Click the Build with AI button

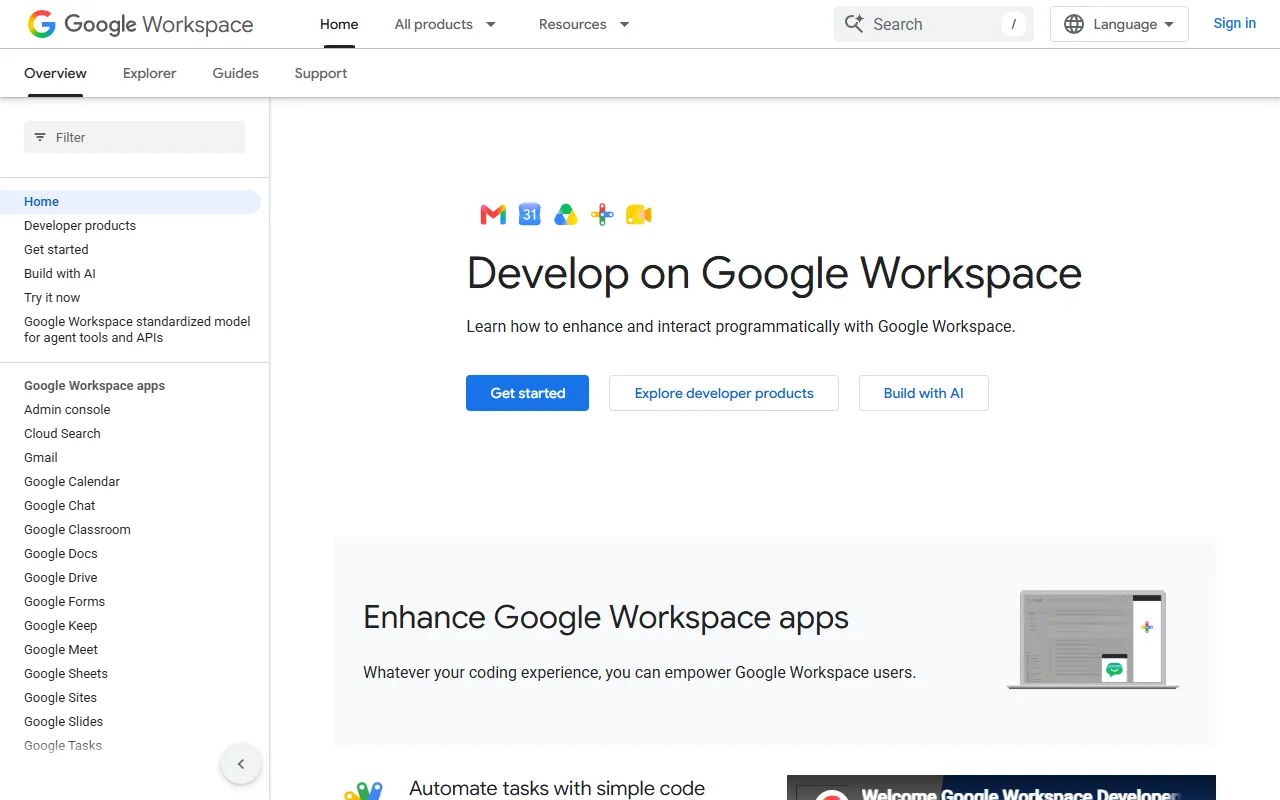pos(924,393)
